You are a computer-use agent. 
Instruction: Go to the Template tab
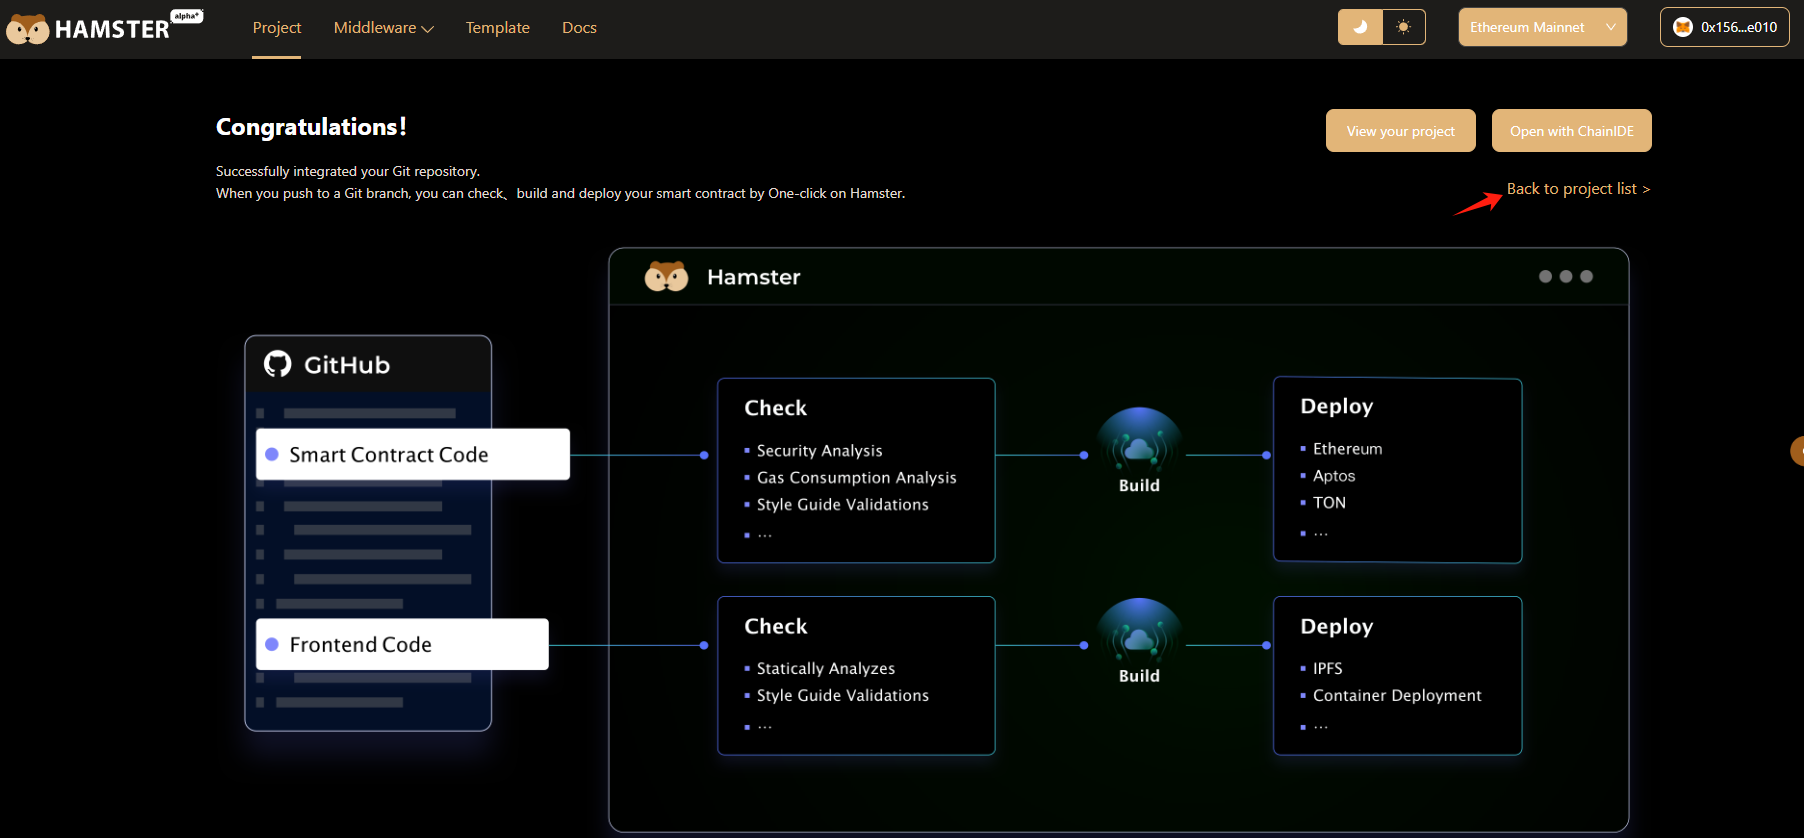pyautogui.click(x=498, y=28)
